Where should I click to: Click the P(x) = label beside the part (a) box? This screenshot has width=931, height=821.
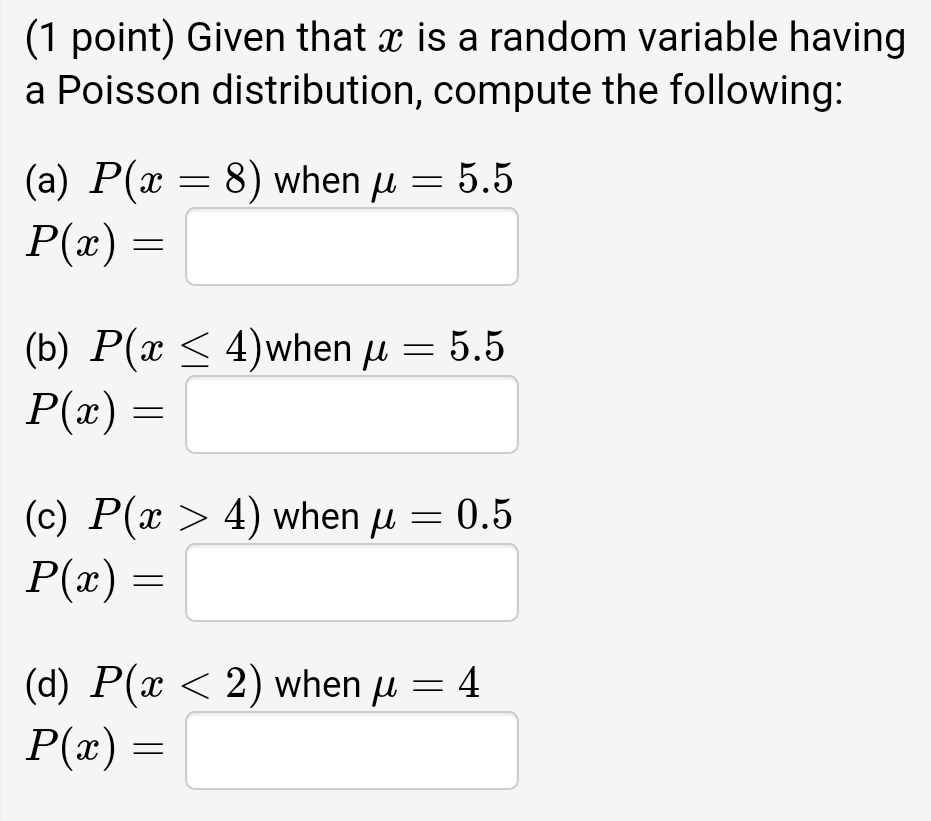94,245
